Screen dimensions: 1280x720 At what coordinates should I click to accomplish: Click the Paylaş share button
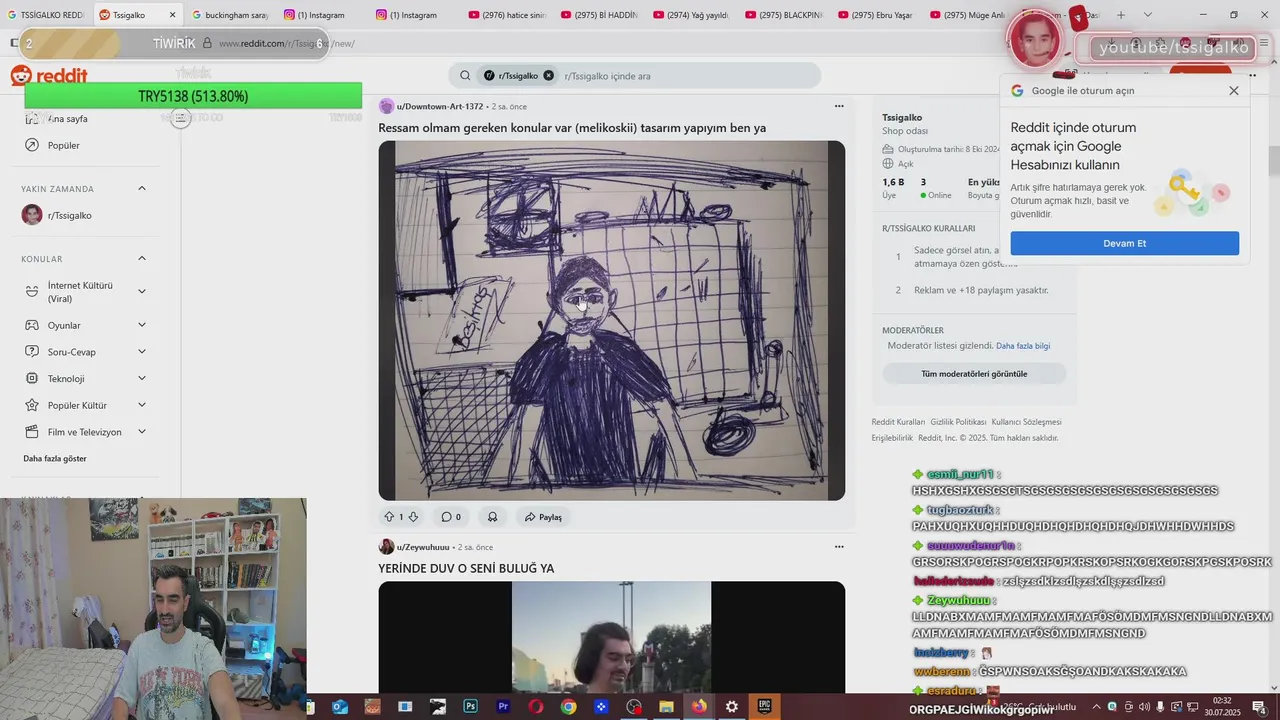click(543, 517)
